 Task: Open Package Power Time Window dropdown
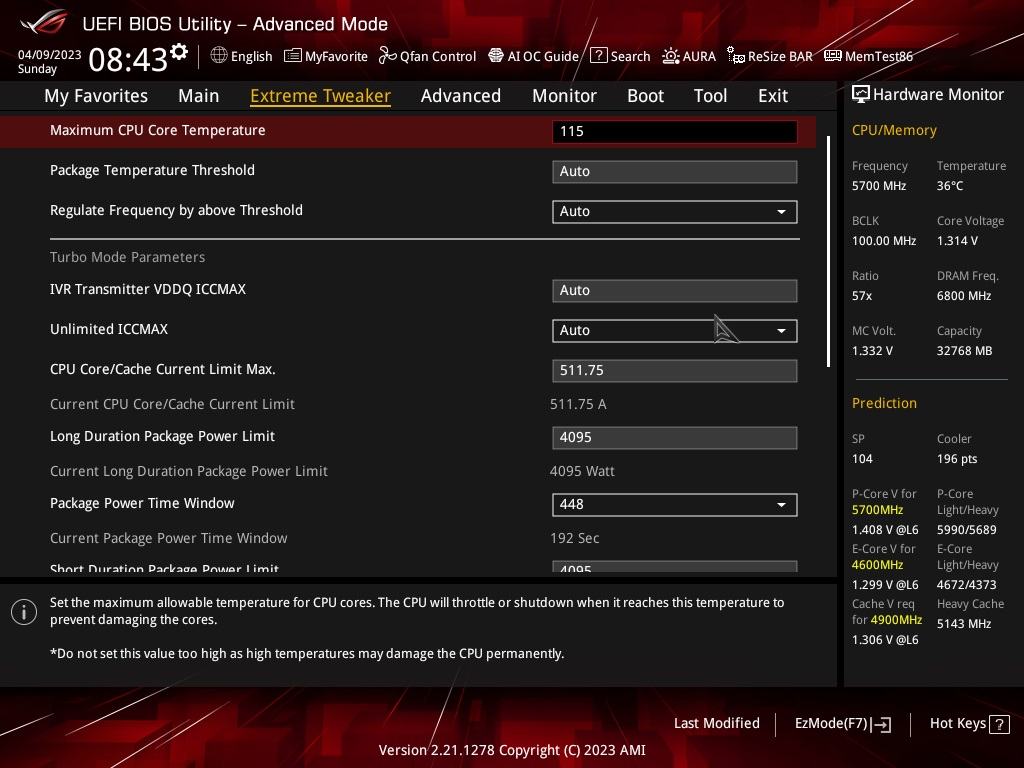coord(675,505)
